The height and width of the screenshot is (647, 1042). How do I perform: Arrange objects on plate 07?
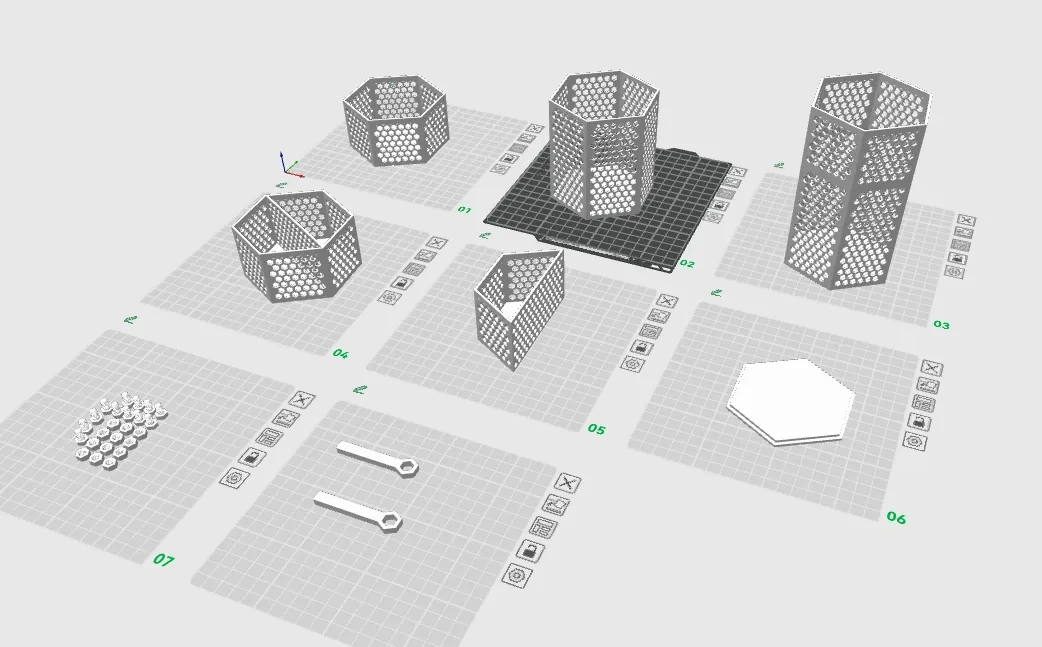click(x=270, y=436)
